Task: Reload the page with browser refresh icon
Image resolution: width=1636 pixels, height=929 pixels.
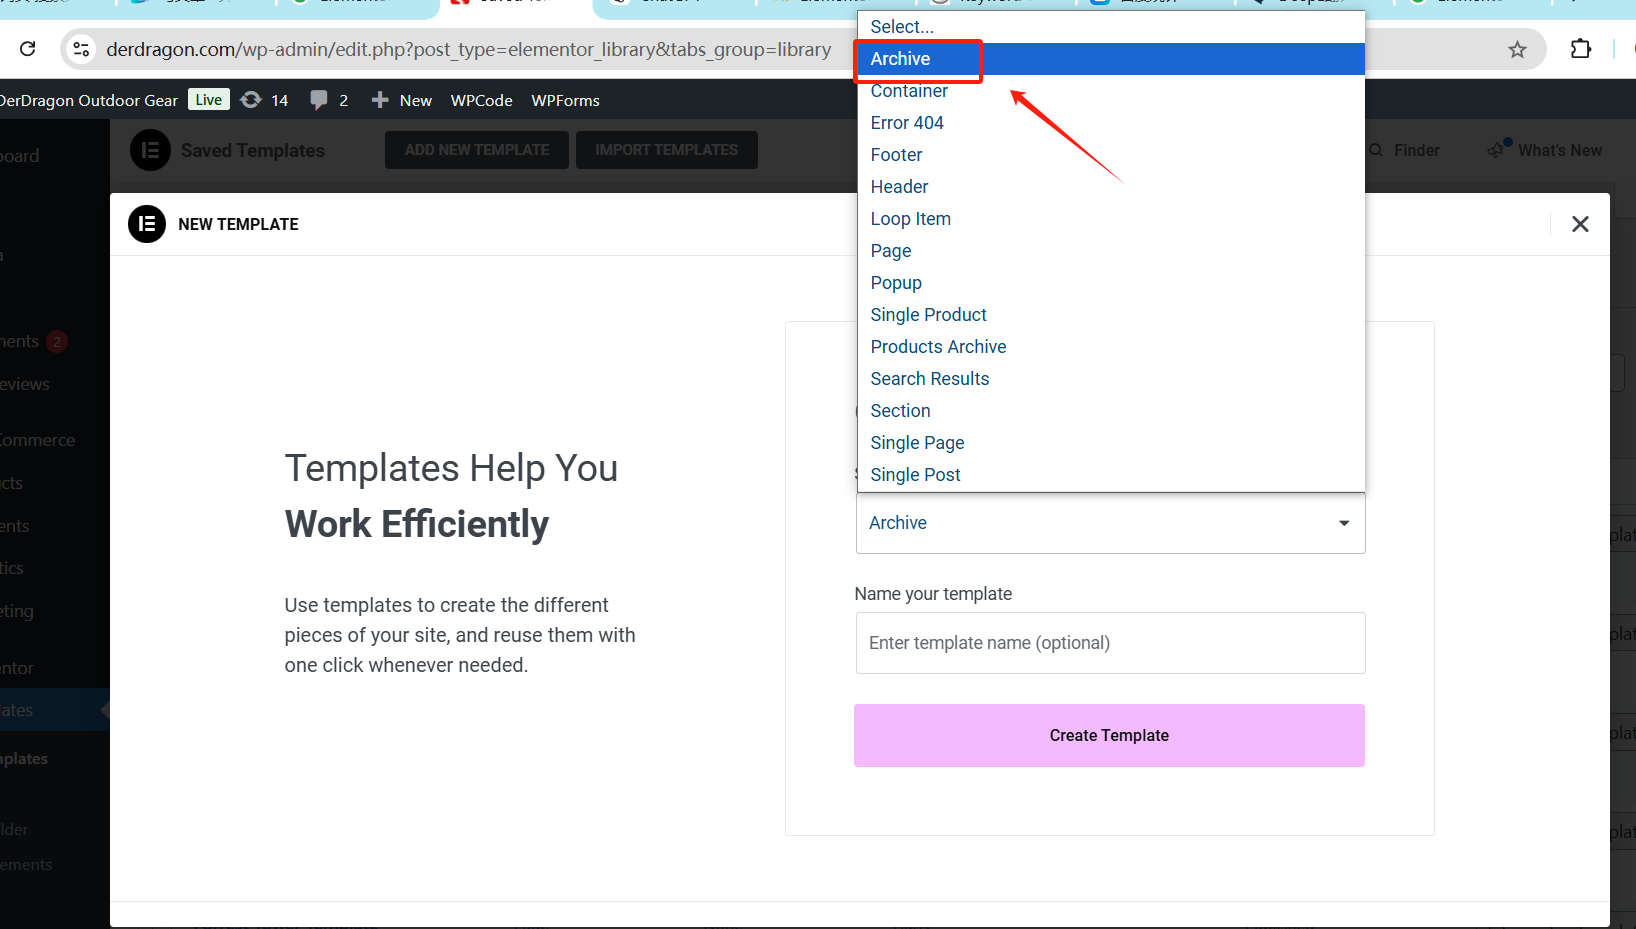Action: click(x=28, y=49)
